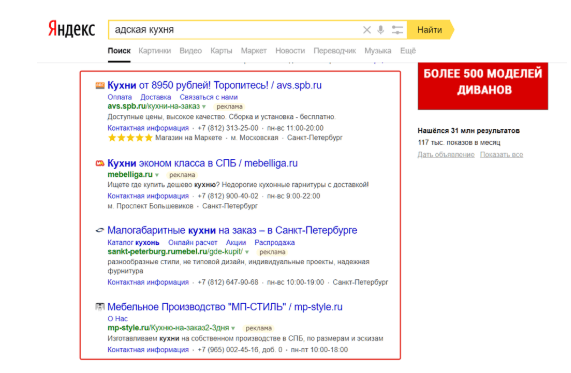This screenshot has width=571, height=373.
Task: Click phone number +7 (812) 313-25-00
Action: click(x=228, y=128)
